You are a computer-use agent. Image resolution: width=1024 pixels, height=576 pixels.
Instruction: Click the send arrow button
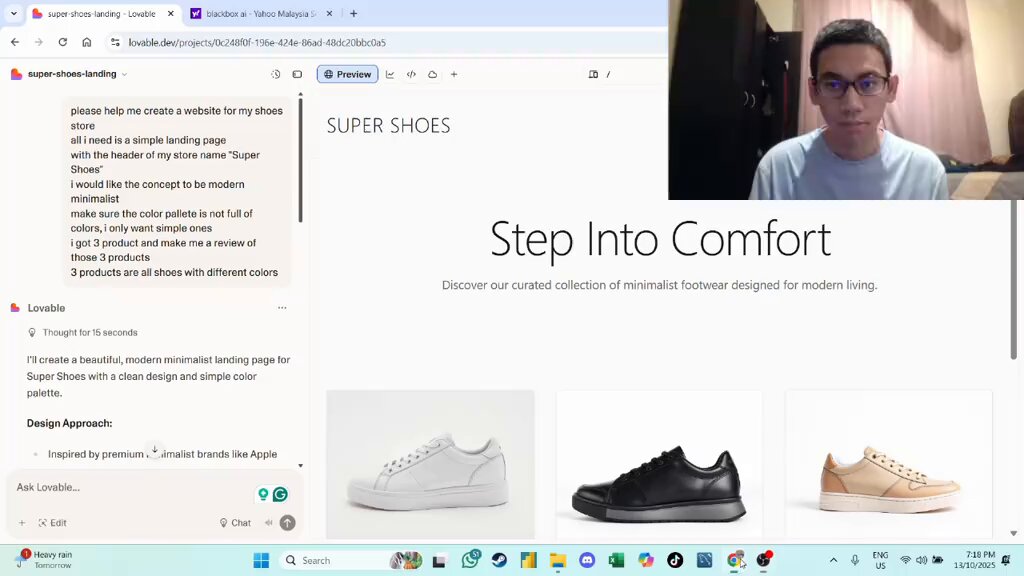pos(287,522)
